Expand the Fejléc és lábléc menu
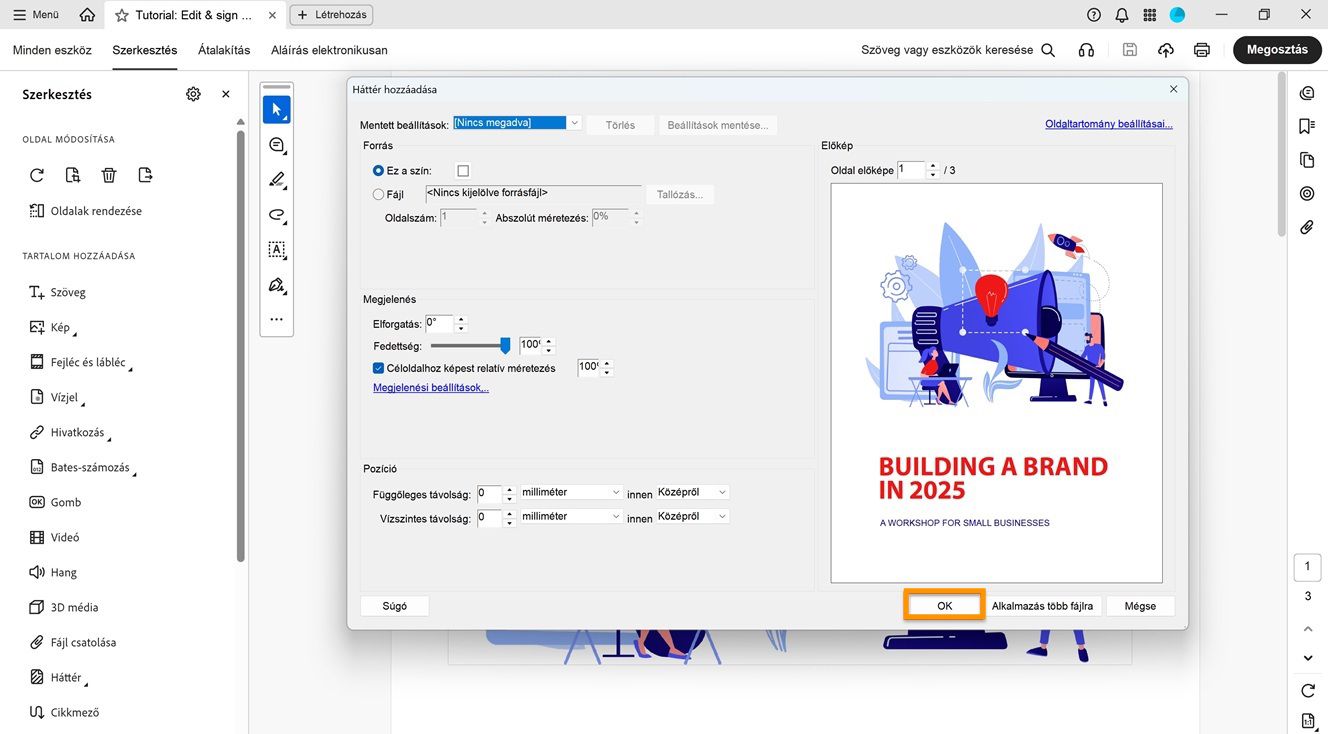1328x734 pixels. pyautogui.click(x=80, y=362)
